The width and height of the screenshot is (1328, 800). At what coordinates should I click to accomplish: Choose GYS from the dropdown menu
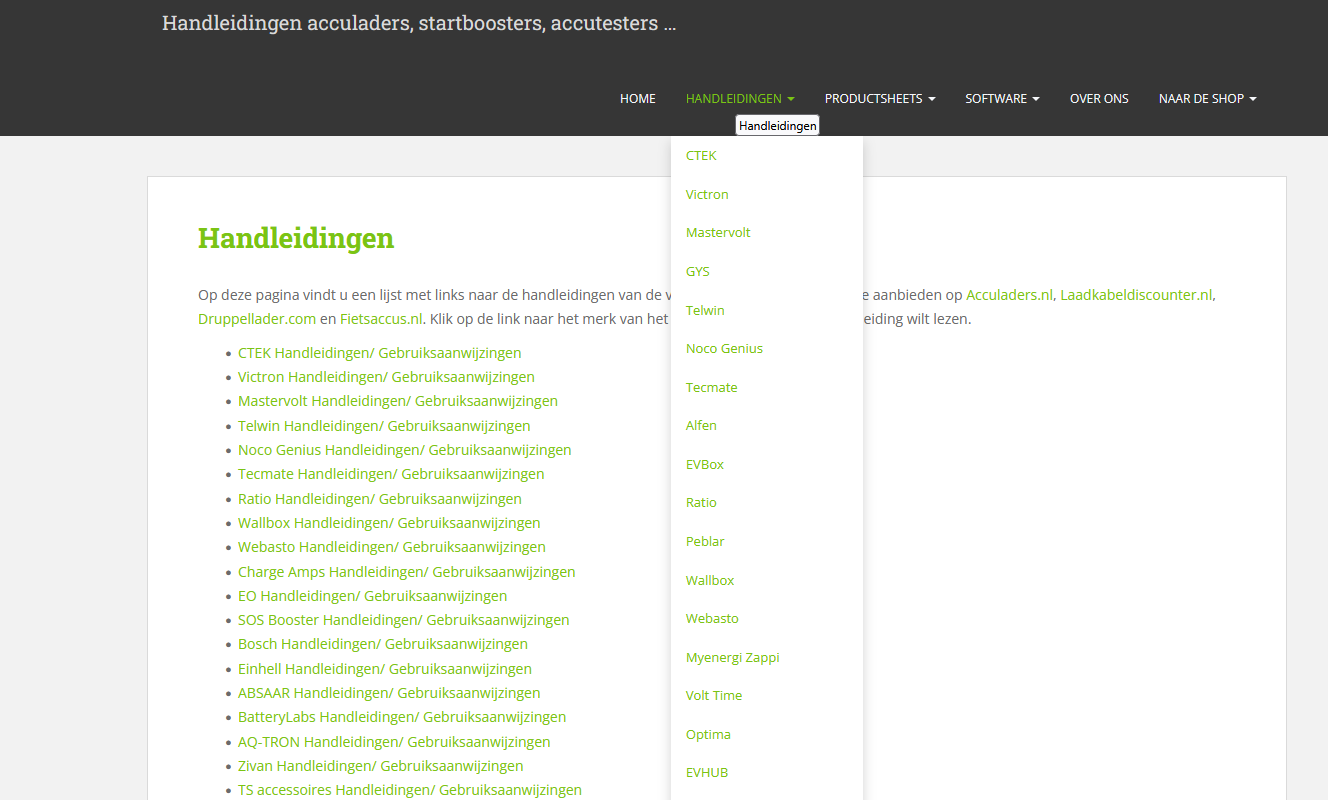[698, 271]
